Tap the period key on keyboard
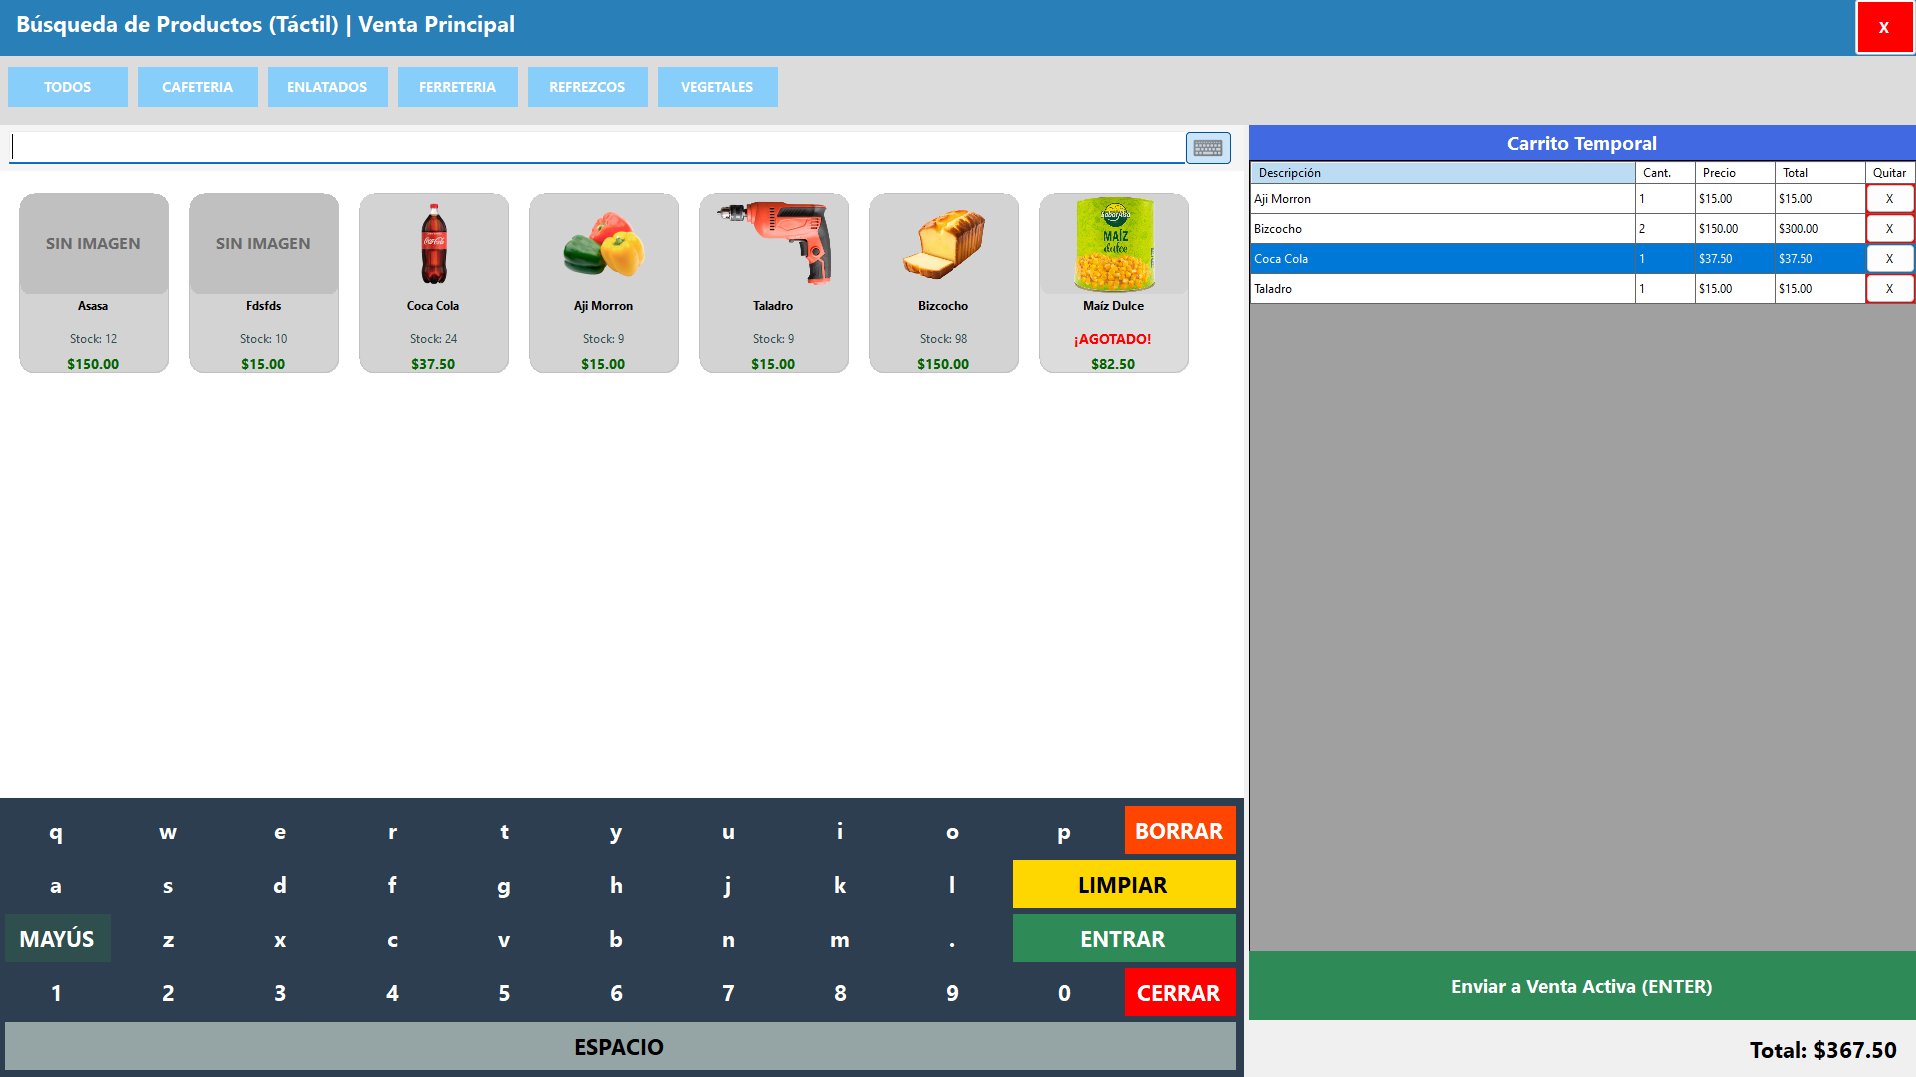This screenshot has width=1916, height=1077. click(952, 939)
